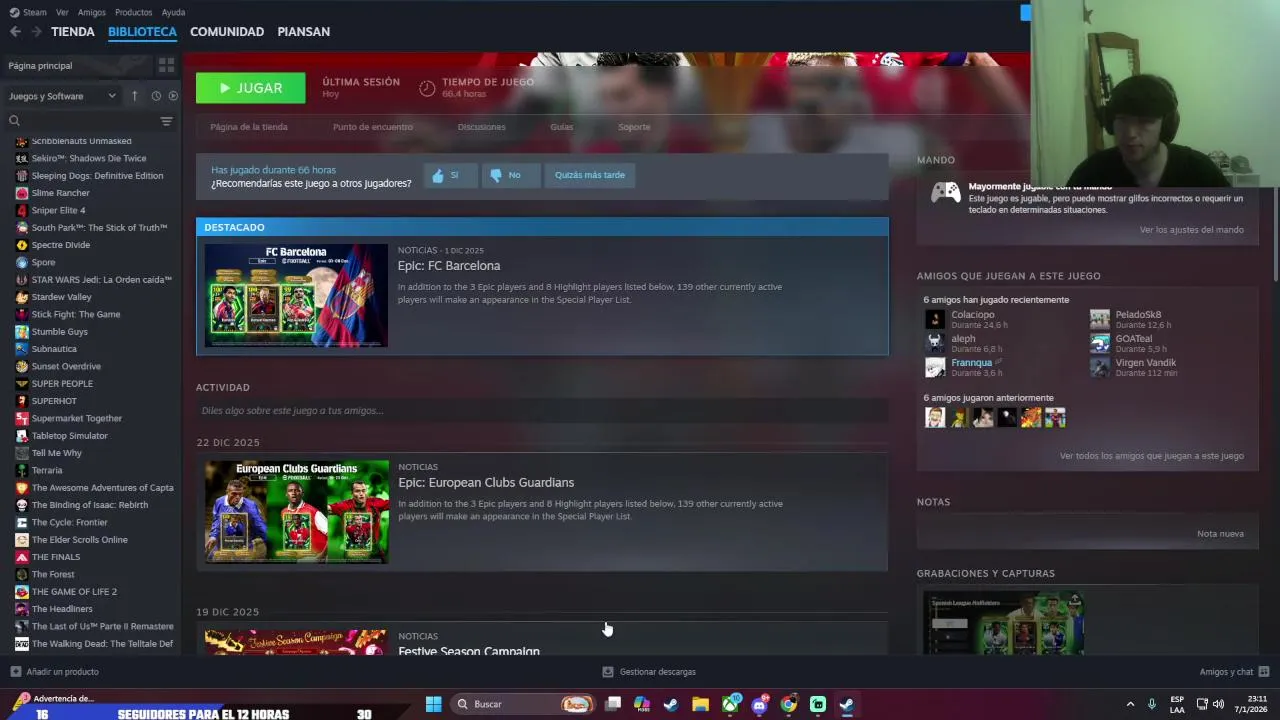Click thumbs-down No button
The height and width of the screenshot is (720, 1280).
click(511, 175)
